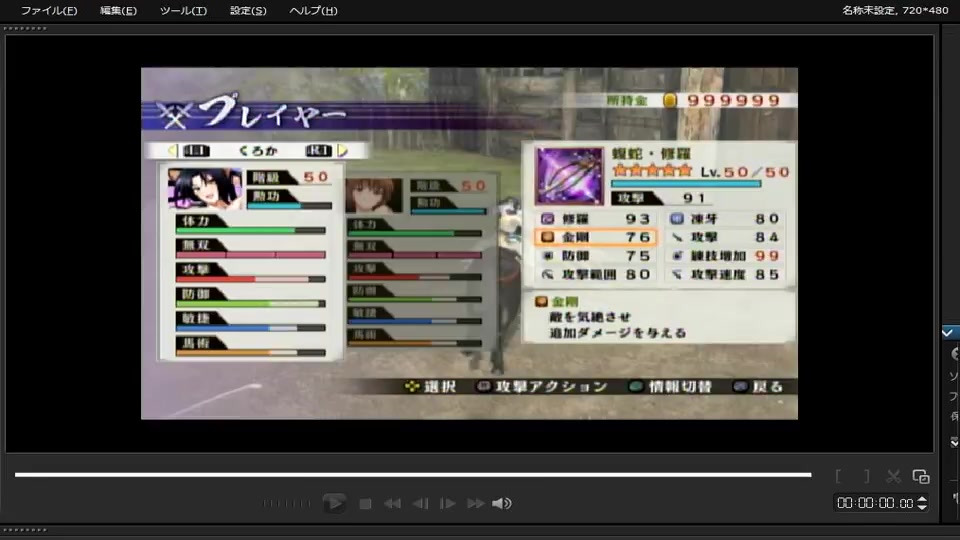Decrease the timecode with the down arrow
This screenshot has height=540, width=960.
click(922, 508)
